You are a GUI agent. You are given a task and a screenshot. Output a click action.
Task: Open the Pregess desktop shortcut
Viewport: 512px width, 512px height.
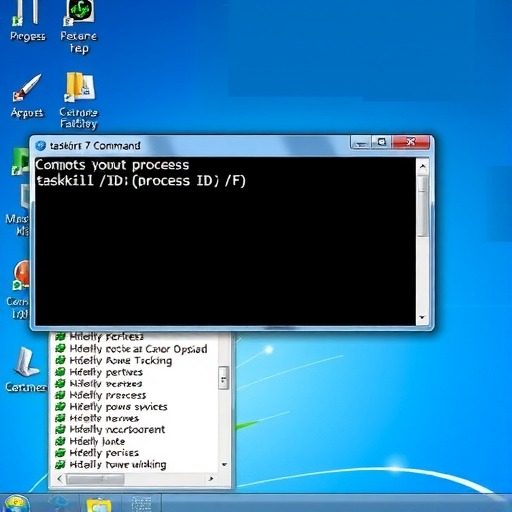(x=27, y=22)
